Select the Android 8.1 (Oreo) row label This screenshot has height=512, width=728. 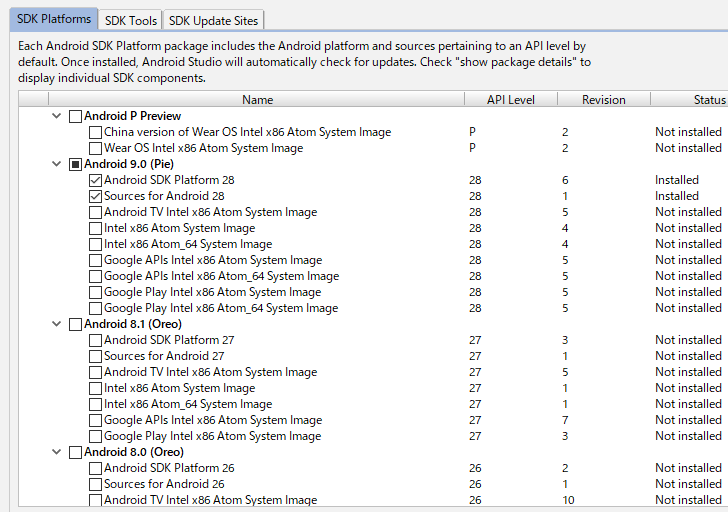click(133, 324)
